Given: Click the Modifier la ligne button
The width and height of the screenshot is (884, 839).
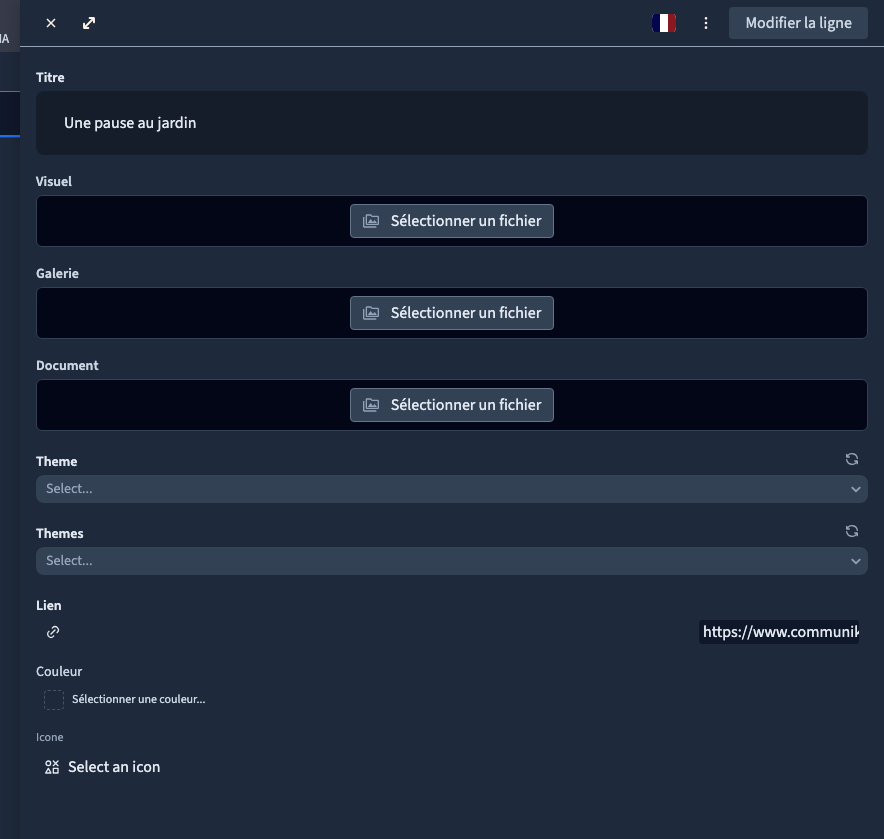Looking at the screenshot, I should (798, 23).
